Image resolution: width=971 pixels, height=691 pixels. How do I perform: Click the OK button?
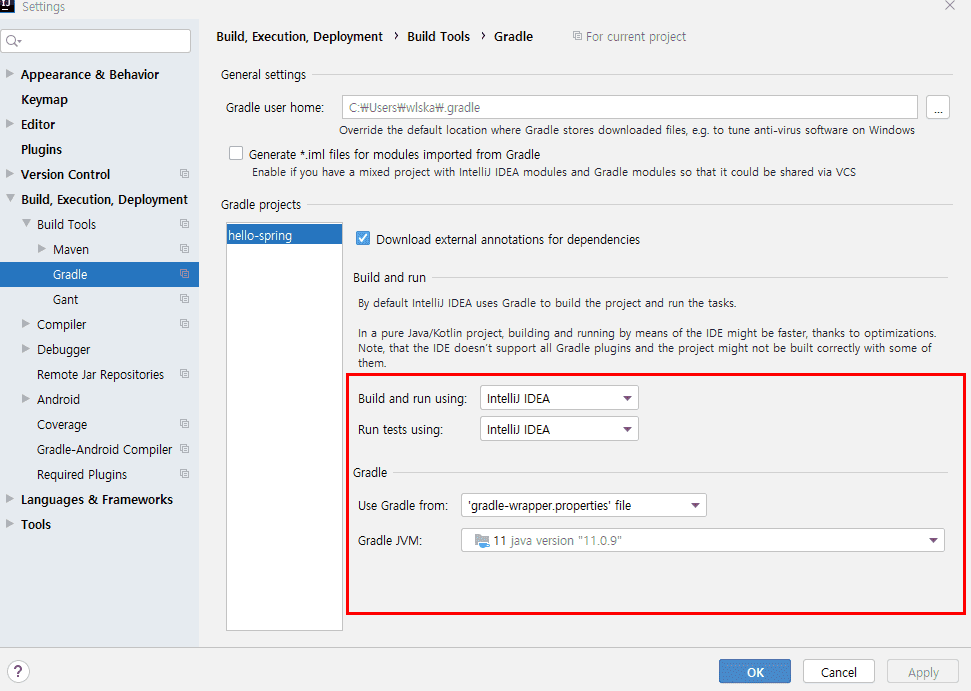point(755,672)
